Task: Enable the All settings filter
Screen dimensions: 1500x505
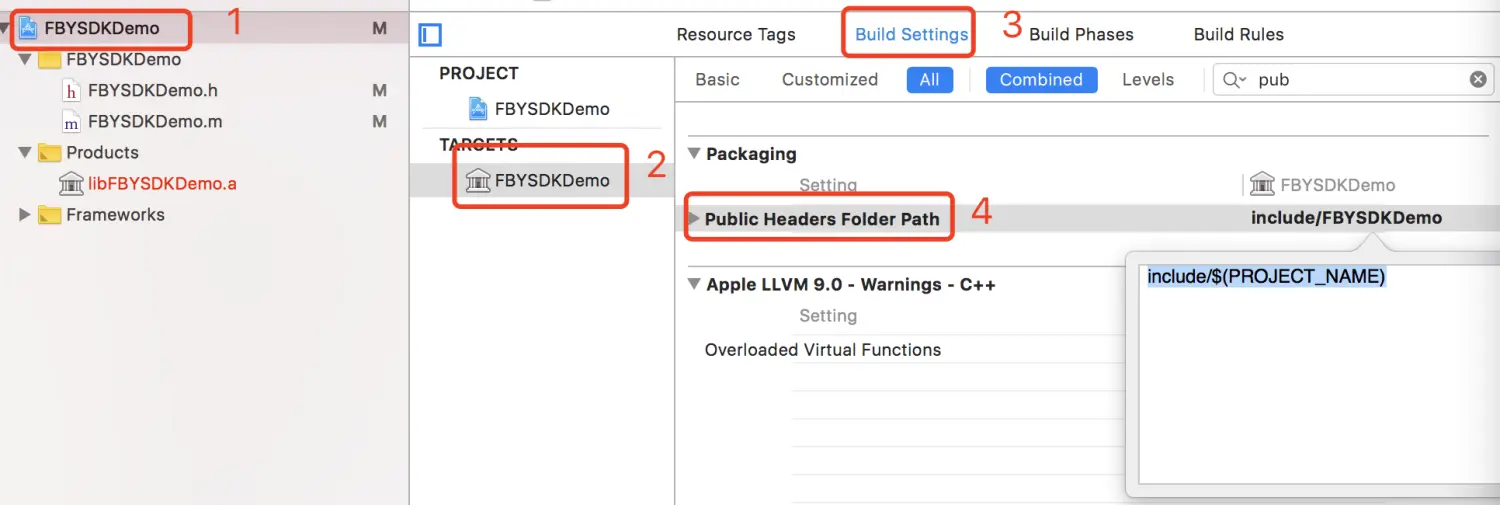Action: (x=930, y=80)
